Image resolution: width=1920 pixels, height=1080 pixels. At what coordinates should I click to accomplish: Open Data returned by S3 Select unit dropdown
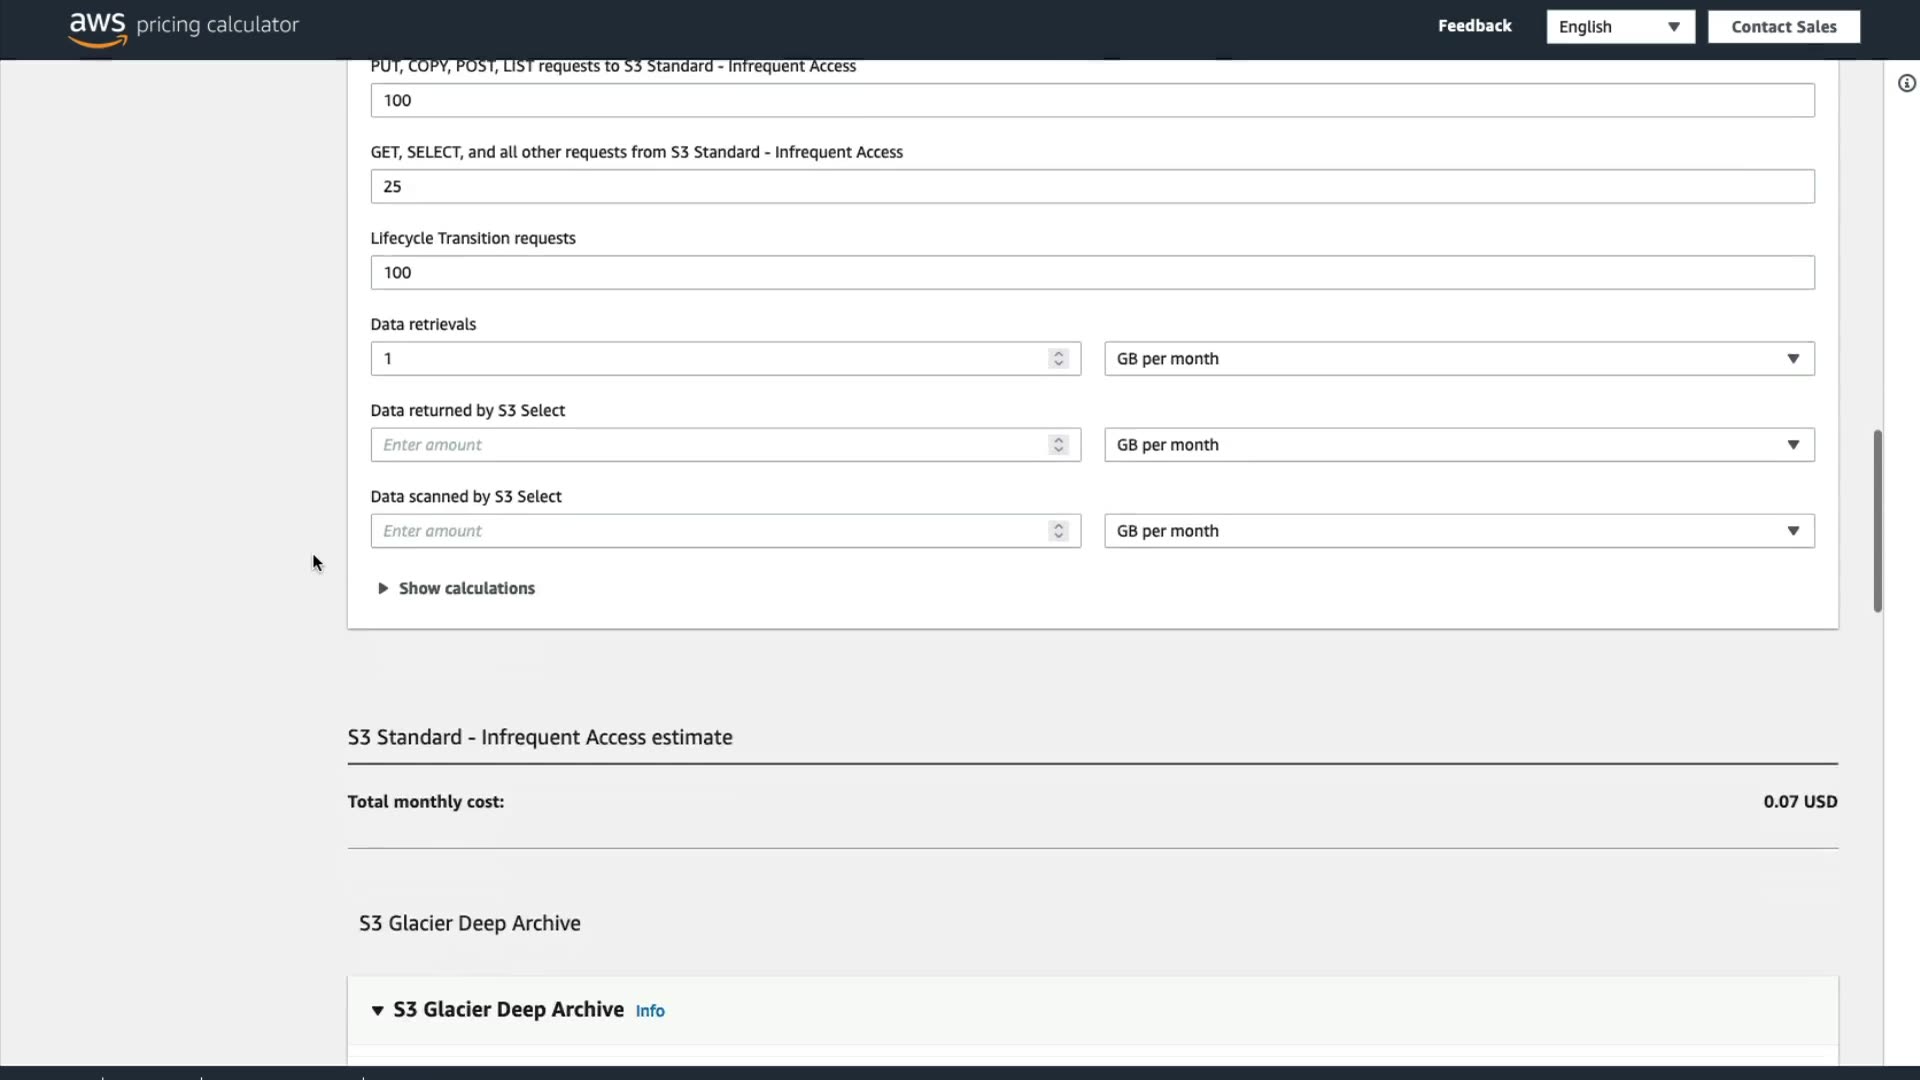tap(1458, 445)
